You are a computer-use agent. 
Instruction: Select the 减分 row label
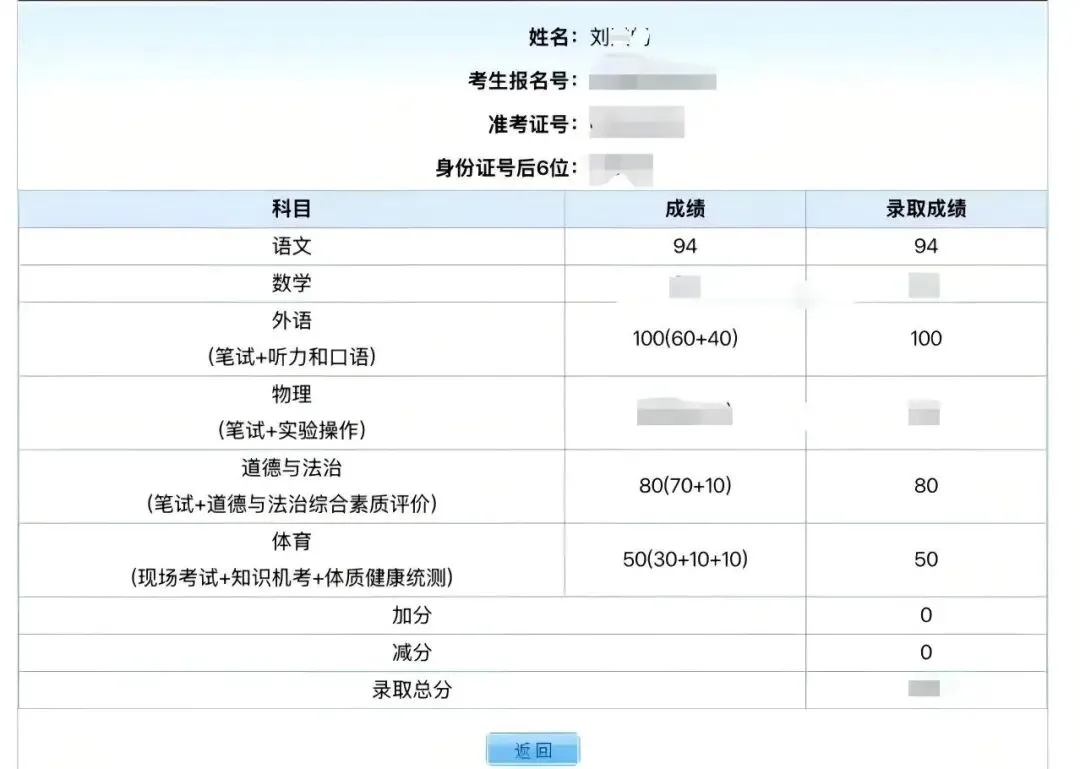(412, 653)
